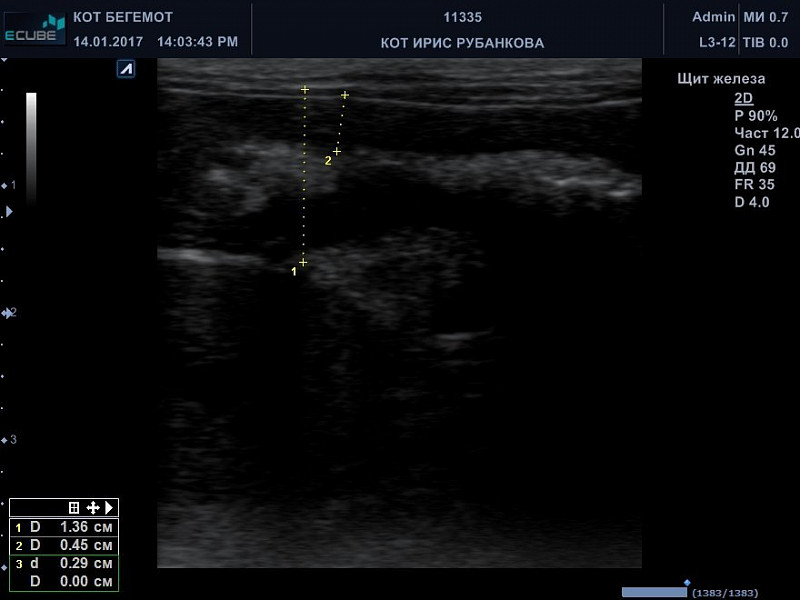This screenshot has height=600, width=800.
Task: Click the Част 12.0 frequency value
Action: coord(767,133)
